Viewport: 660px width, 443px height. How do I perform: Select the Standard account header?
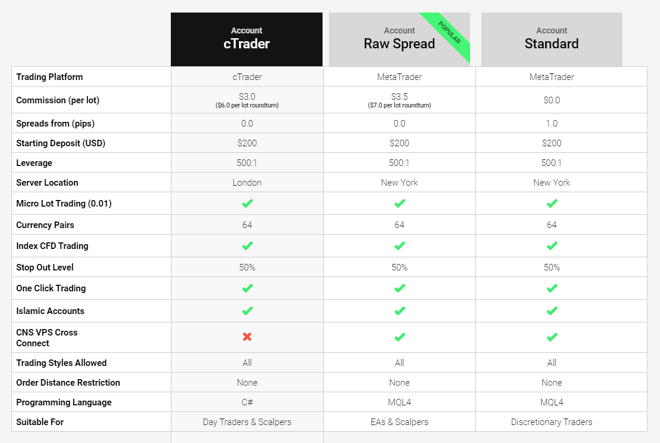click(551, 39)
